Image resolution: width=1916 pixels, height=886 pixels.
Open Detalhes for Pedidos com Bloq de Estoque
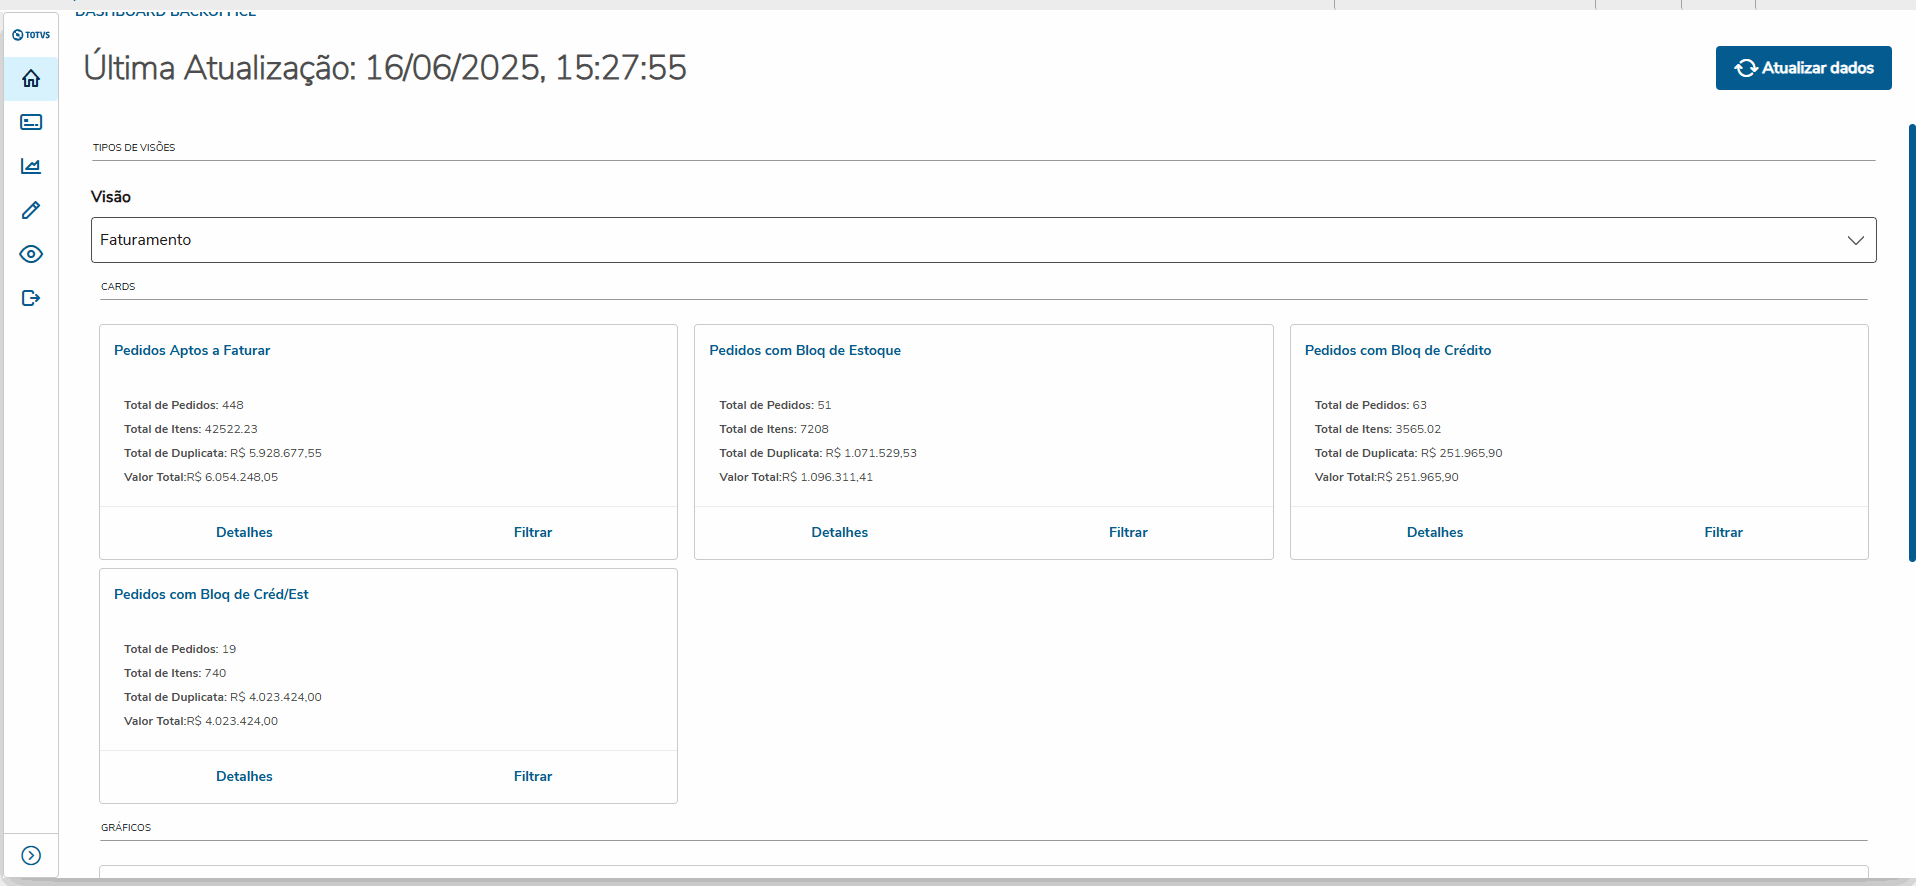coord(839,532)
